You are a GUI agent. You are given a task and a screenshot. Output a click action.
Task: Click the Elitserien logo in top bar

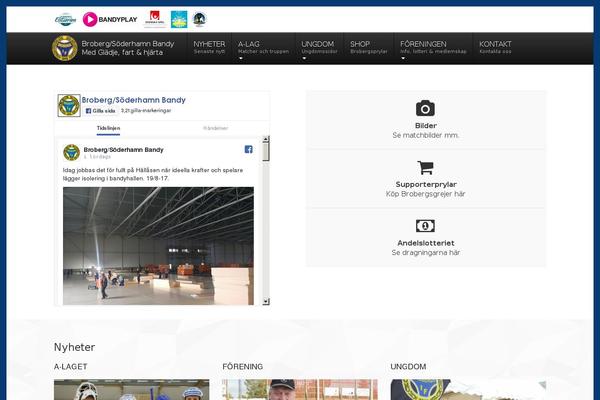coord(65,20)
